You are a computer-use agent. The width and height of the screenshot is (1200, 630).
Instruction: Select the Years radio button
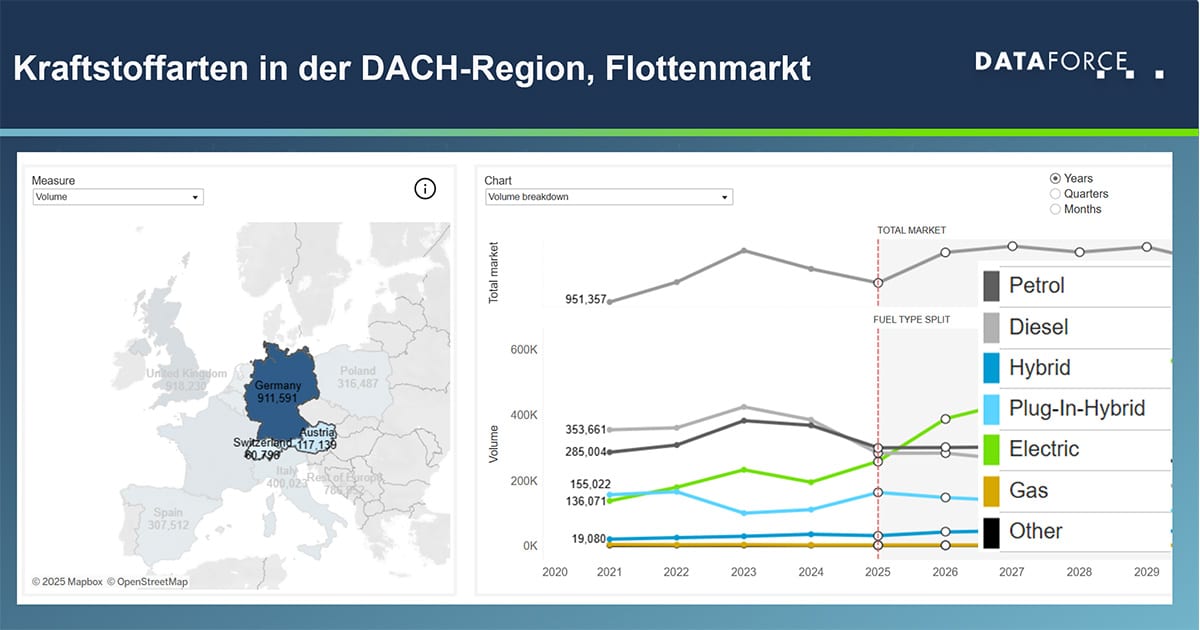point(1055,179)
